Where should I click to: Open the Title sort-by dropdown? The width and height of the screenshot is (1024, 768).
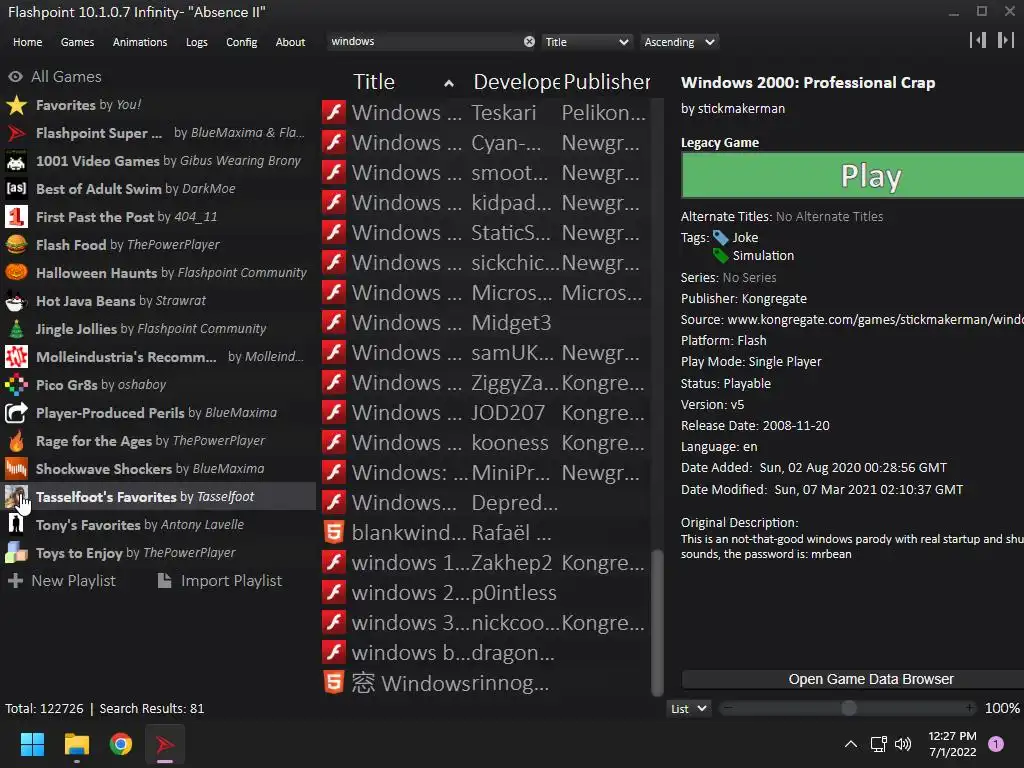click(x=586, y=42)
